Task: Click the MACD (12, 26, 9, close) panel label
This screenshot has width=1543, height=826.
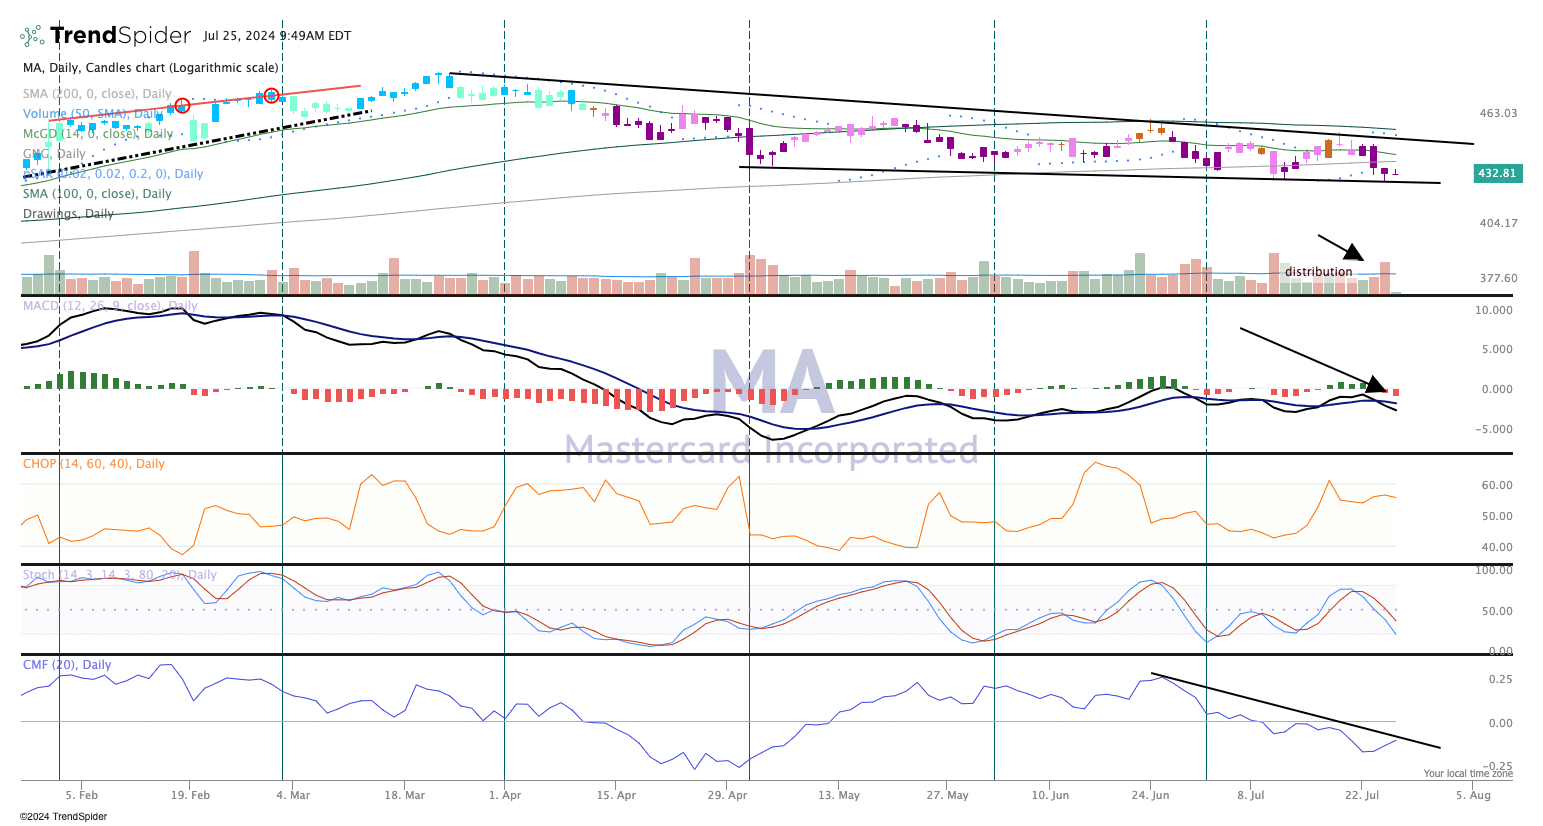Action: pyautogui.click(x=110, y=306)
